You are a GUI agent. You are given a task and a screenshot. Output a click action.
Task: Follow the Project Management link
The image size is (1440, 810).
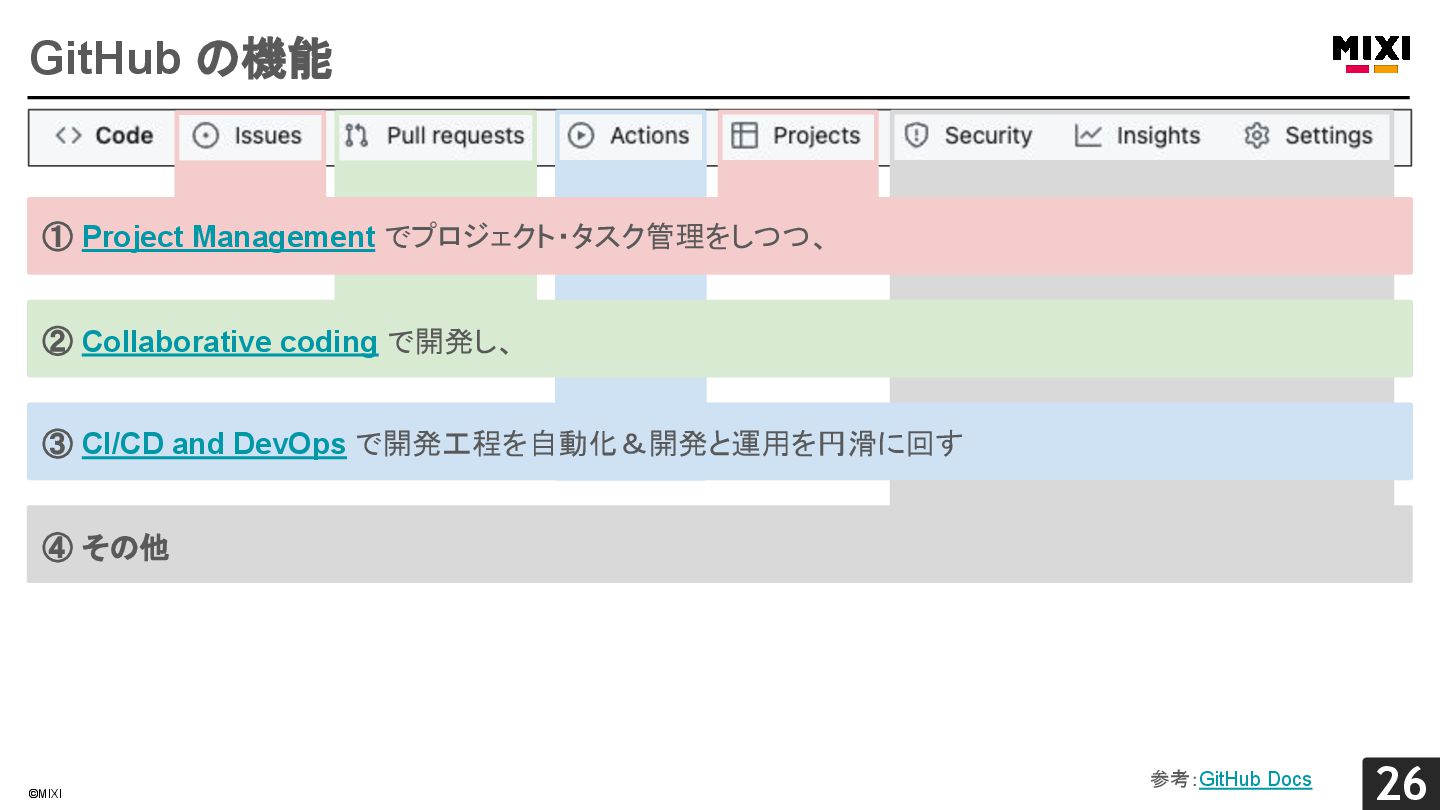tap(228, 237)
